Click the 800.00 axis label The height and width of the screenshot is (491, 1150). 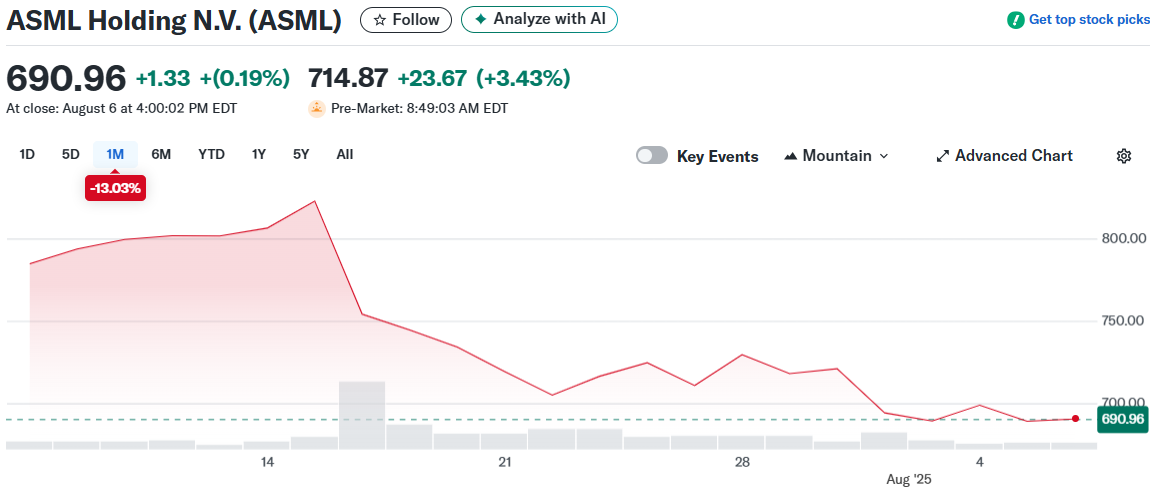click(1122, 239)
